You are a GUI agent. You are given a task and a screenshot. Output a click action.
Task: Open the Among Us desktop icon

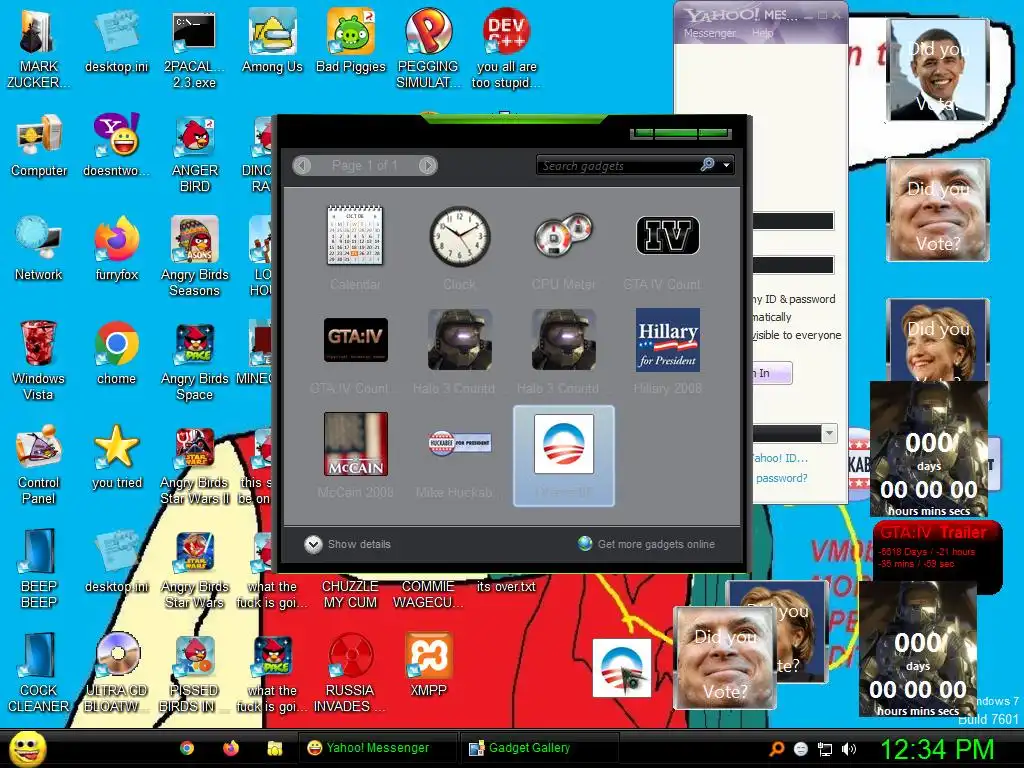(x=272, y=42)
